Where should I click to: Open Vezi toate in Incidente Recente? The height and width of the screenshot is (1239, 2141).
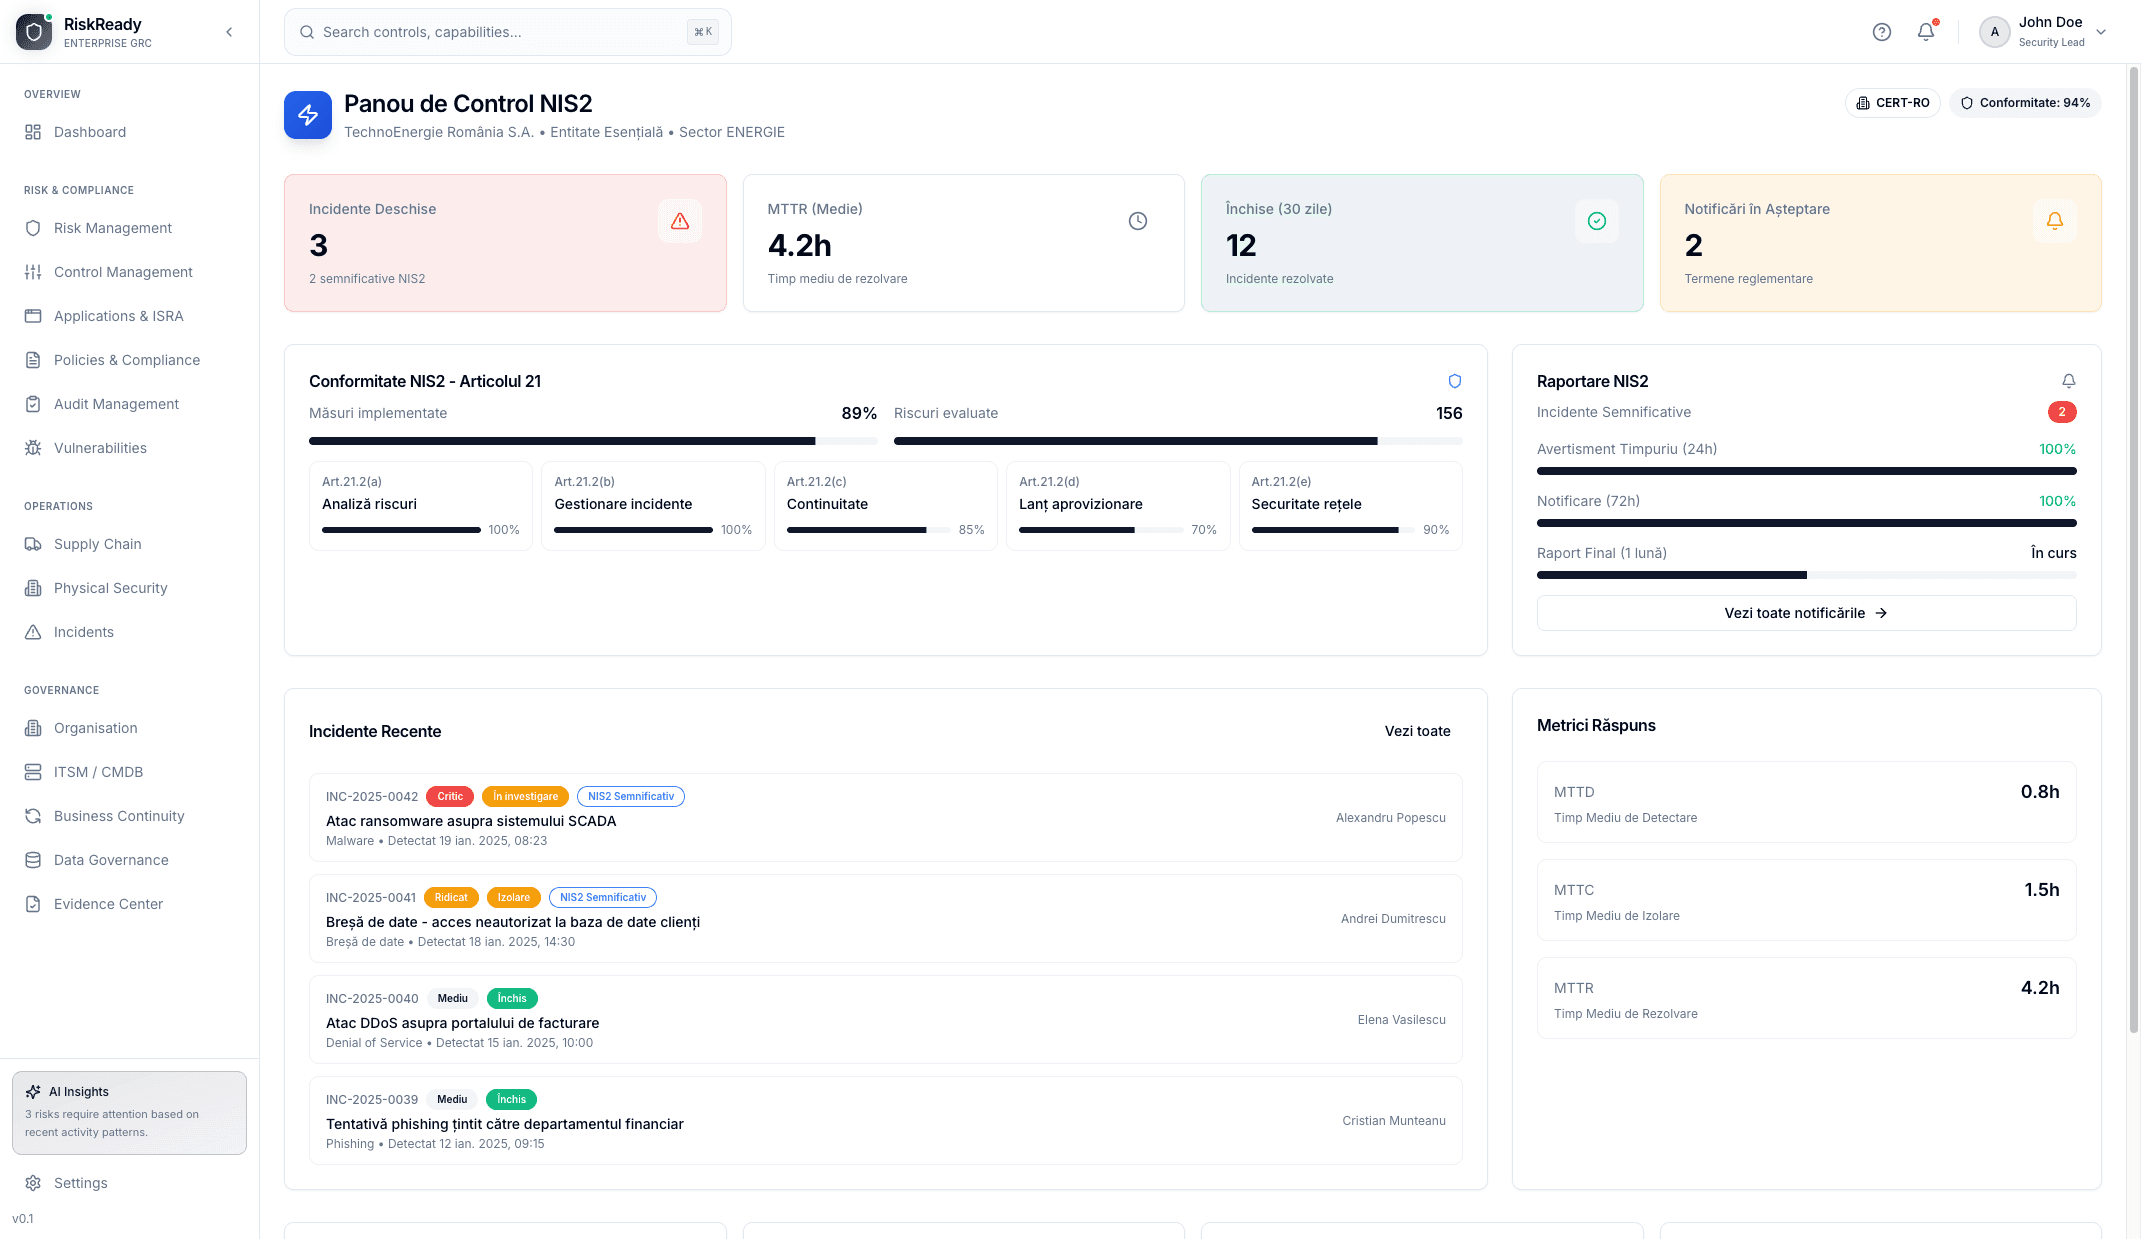click(1417, 731)
